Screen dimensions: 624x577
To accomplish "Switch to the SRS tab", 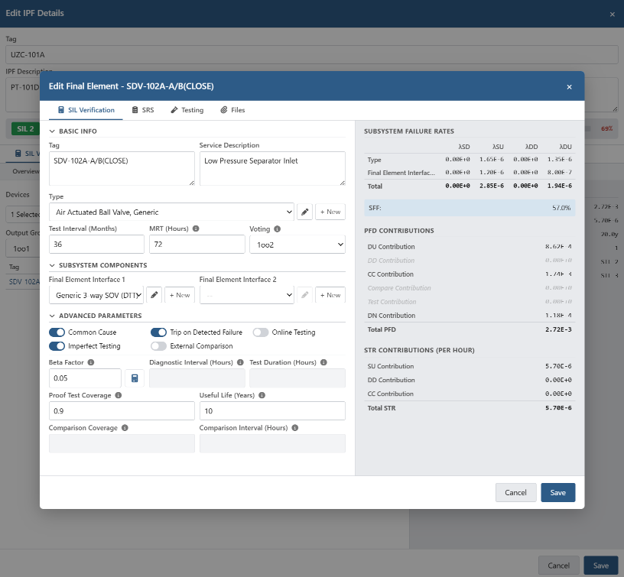I will point(143,110).
